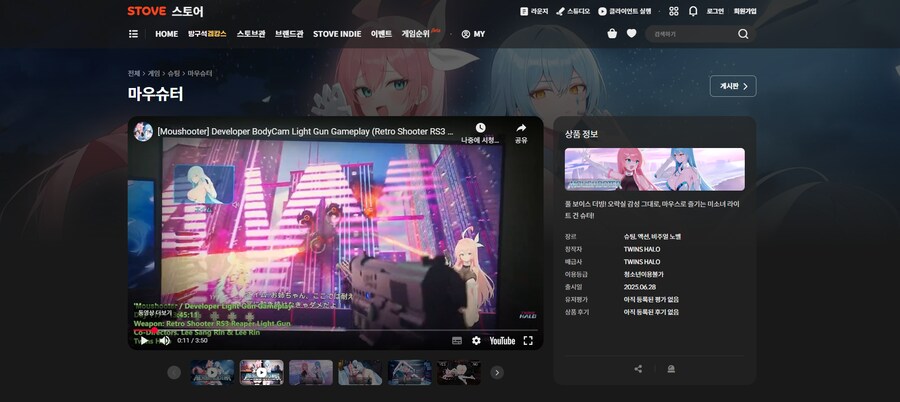Open 방구석캠컴스 menu item
Viewport: 900px width, 402px height.
[x=207, y=34]
